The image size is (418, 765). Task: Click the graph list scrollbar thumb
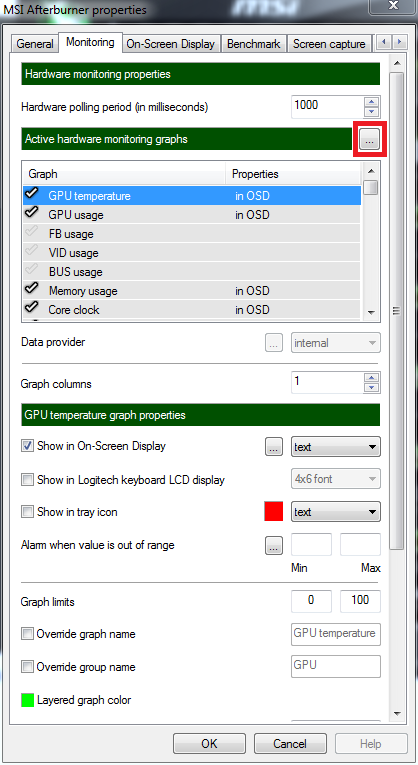point(372,187)
